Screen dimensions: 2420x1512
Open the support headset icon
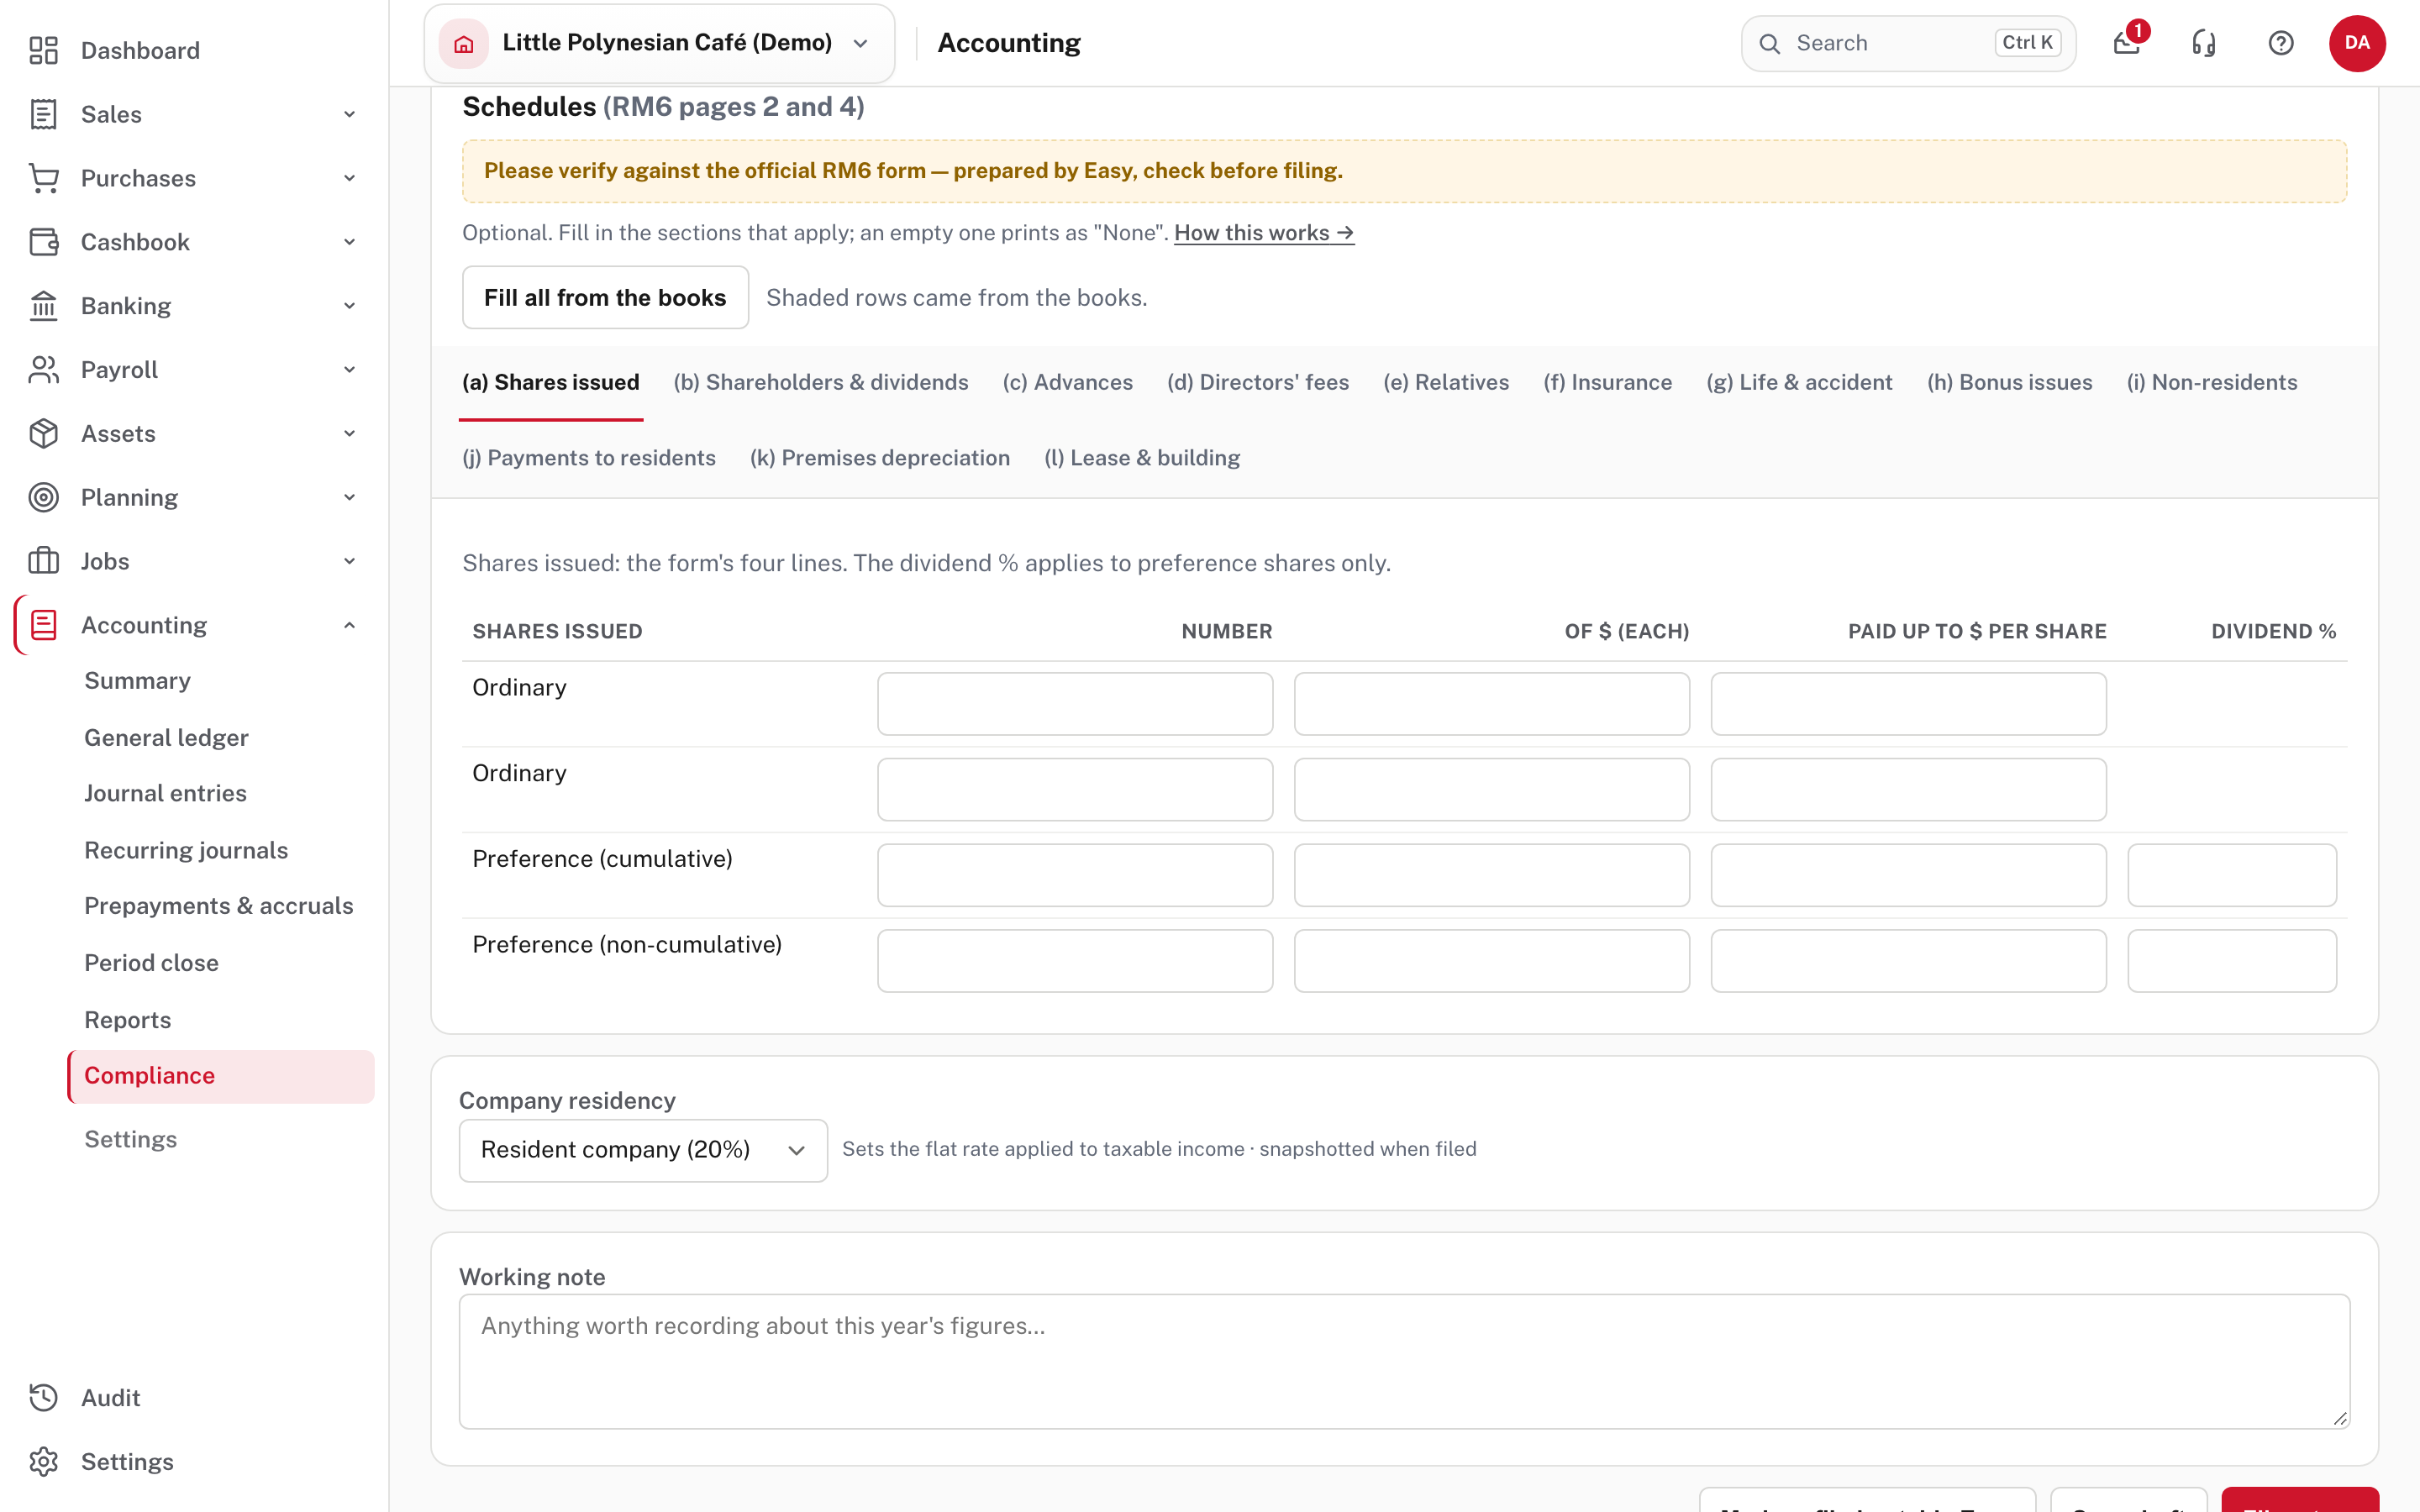click(2204, 43)
